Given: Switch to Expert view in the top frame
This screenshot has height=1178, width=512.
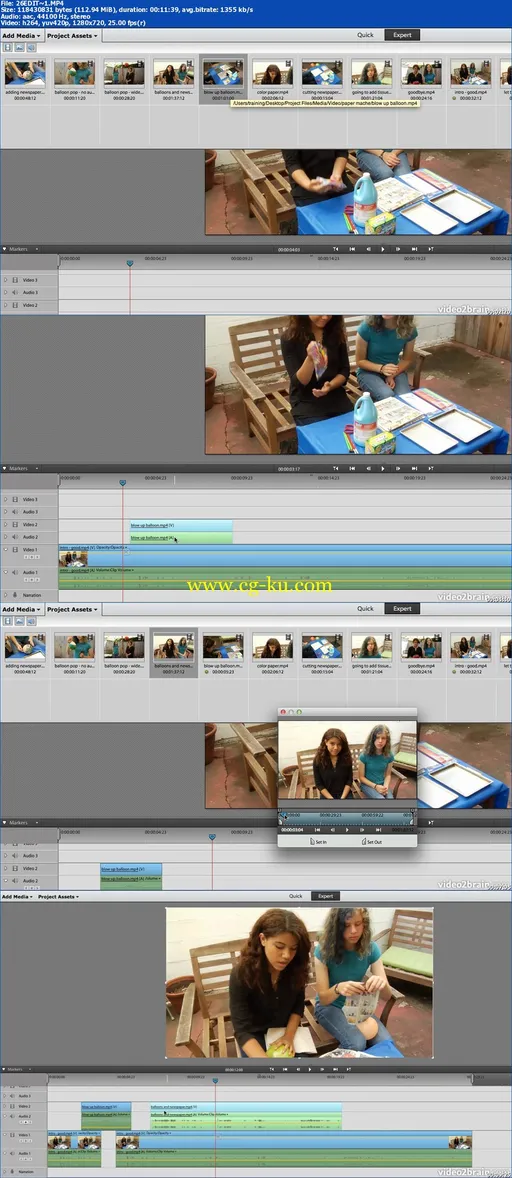Looking at the screenshot, I should pyautogui.click(x=402, y=35).
